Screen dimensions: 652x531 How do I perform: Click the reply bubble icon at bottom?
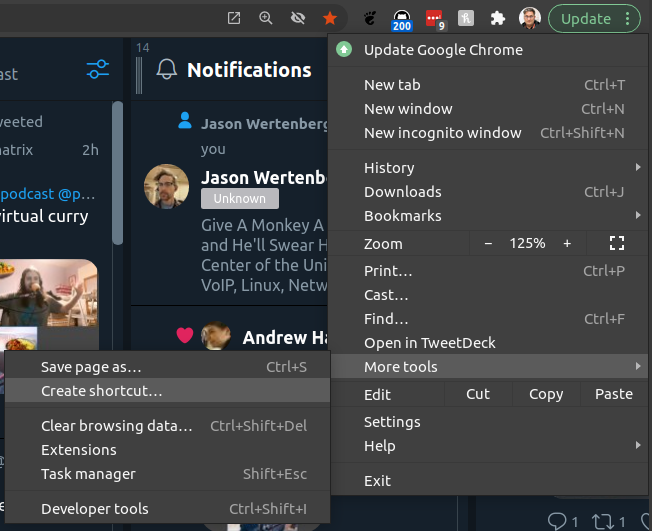coord(557,521)
